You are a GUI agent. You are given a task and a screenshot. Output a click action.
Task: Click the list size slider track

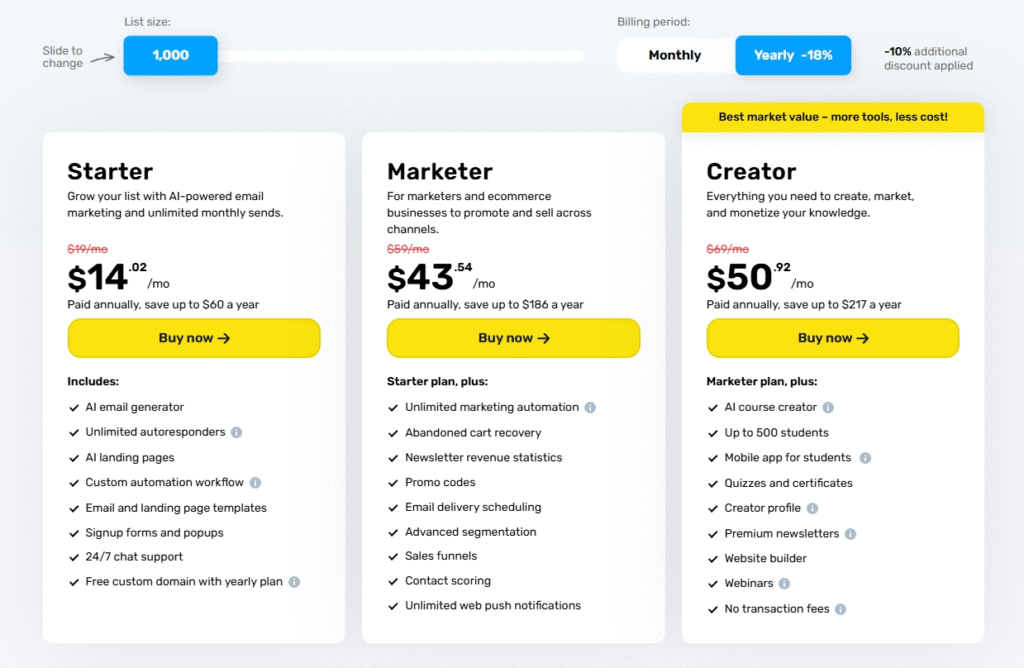pos(400,56)
